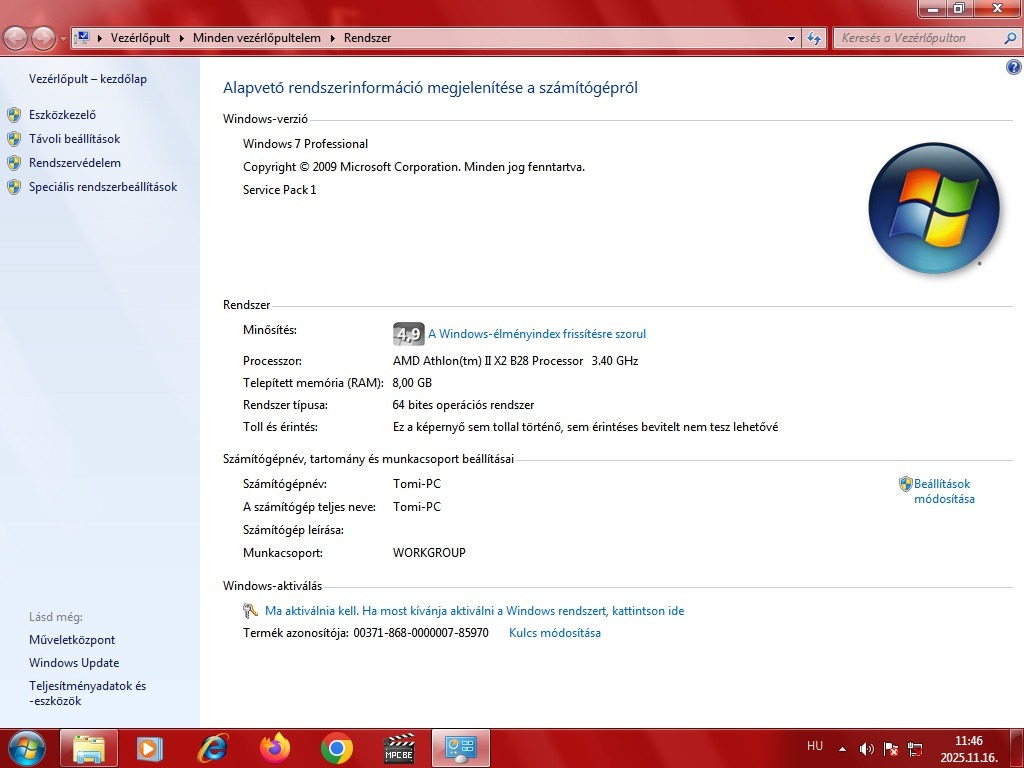The image size is (1024, 768).
Task: Expand breadcrumb arrow before Vezérlőpult
Action: (x=100, y=38)
